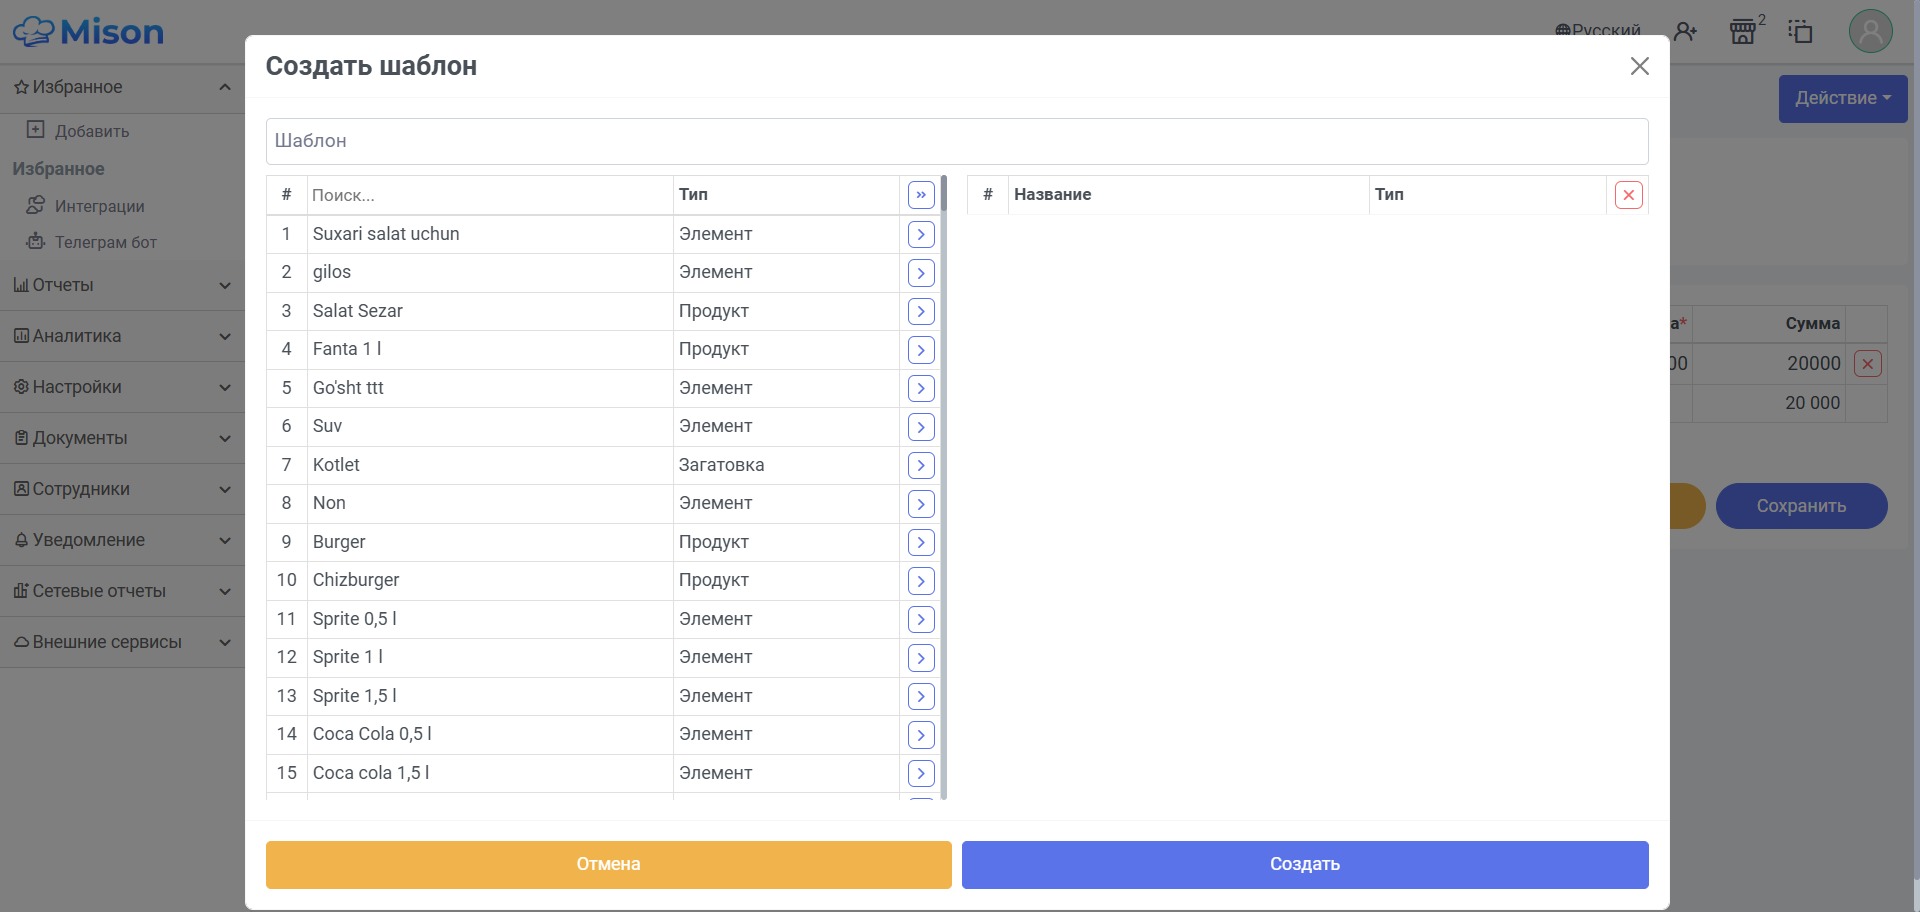
Task: Expand the Отчеты sidebar menu
Action: point(122,286)
